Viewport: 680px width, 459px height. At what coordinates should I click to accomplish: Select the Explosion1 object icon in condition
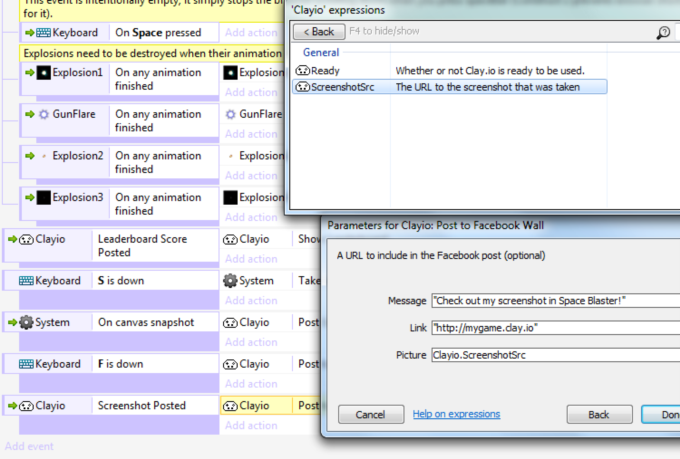(43, 72)
